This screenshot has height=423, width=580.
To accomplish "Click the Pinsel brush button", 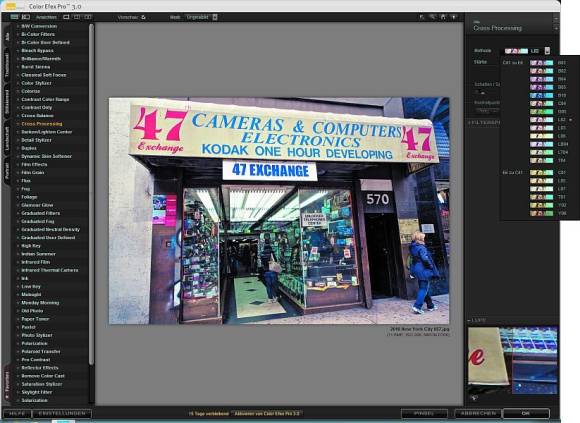I will click(424, 413).
